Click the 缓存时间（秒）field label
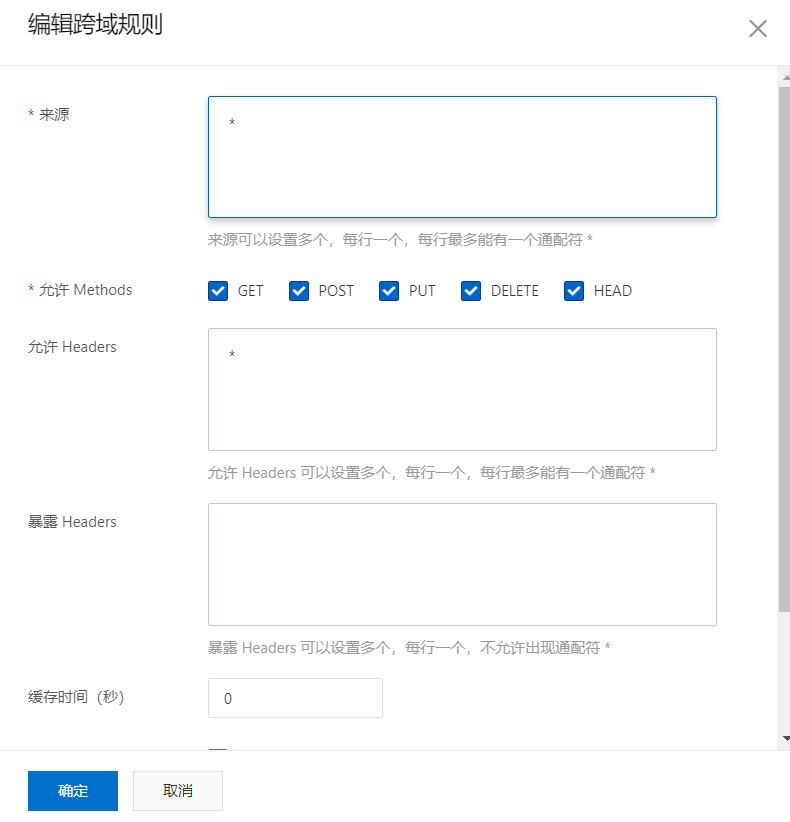This screenshot has height=822, width=790. 76,697
